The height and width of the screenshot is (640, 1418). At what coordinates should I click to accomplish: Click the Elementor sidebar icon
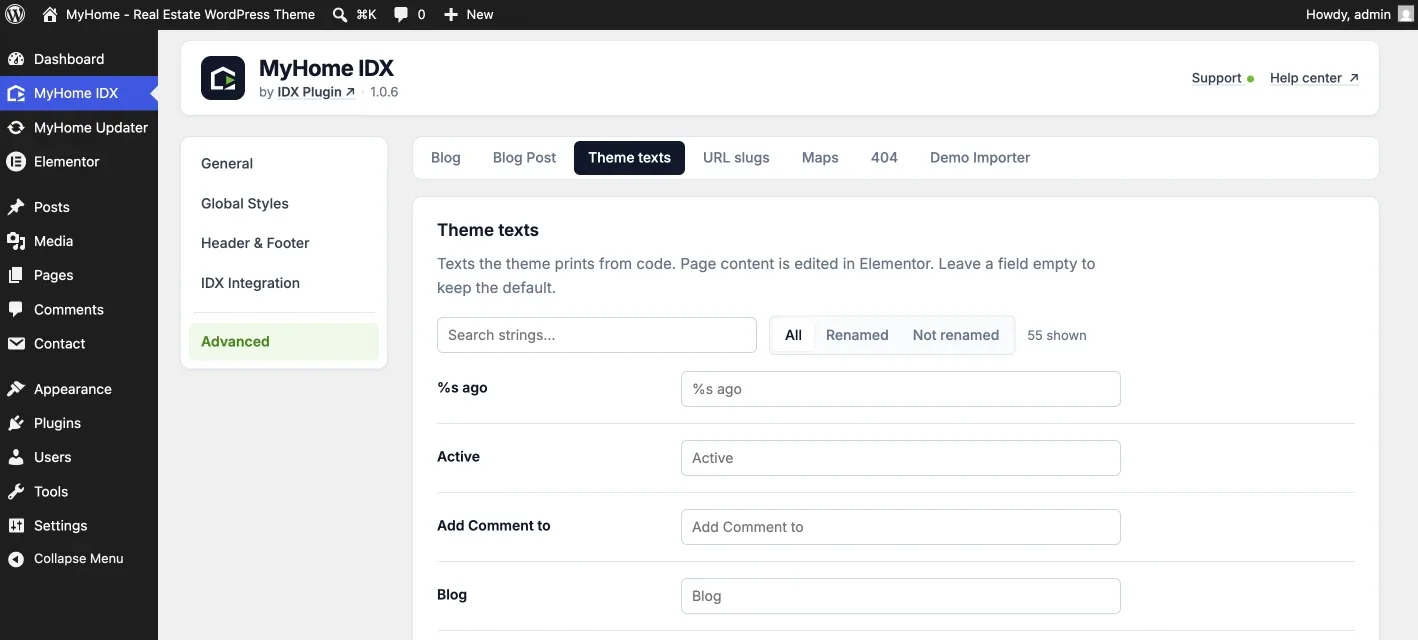16,161
